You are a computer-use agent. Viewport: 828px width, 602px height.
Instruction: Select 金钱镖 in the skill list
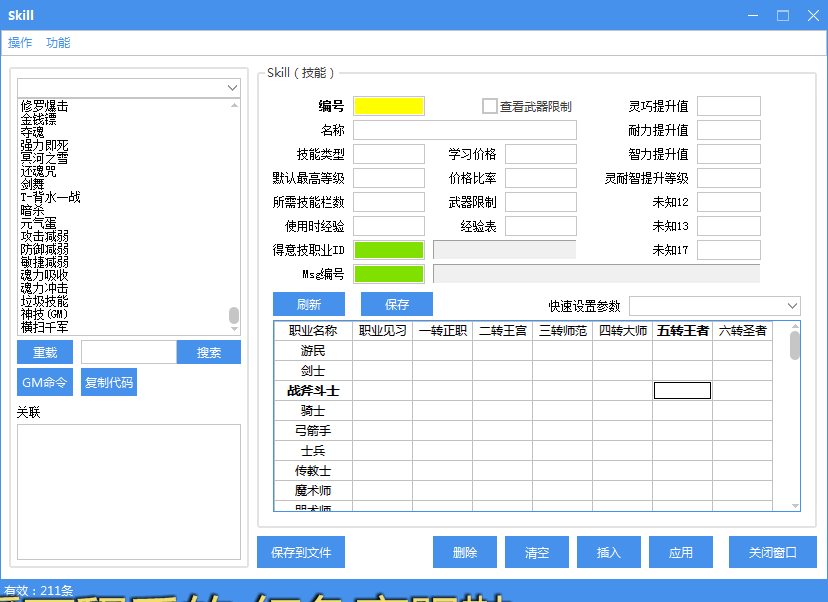point(38,119)
